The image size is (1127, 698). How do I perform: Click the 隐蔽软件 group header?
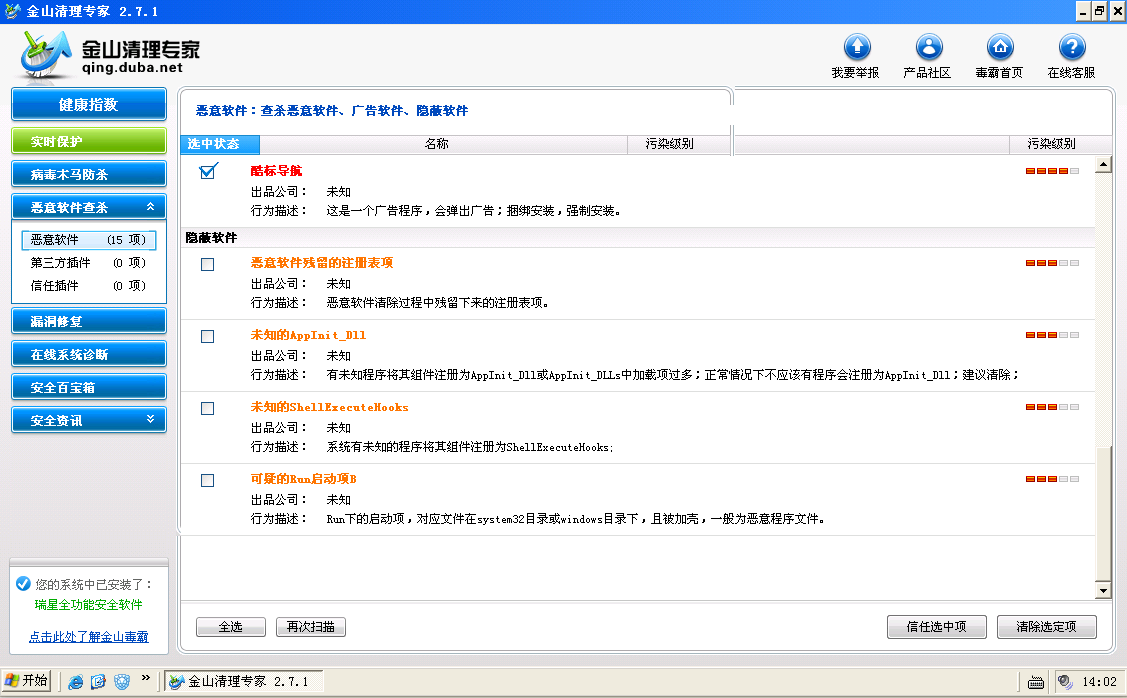(211, 237)
